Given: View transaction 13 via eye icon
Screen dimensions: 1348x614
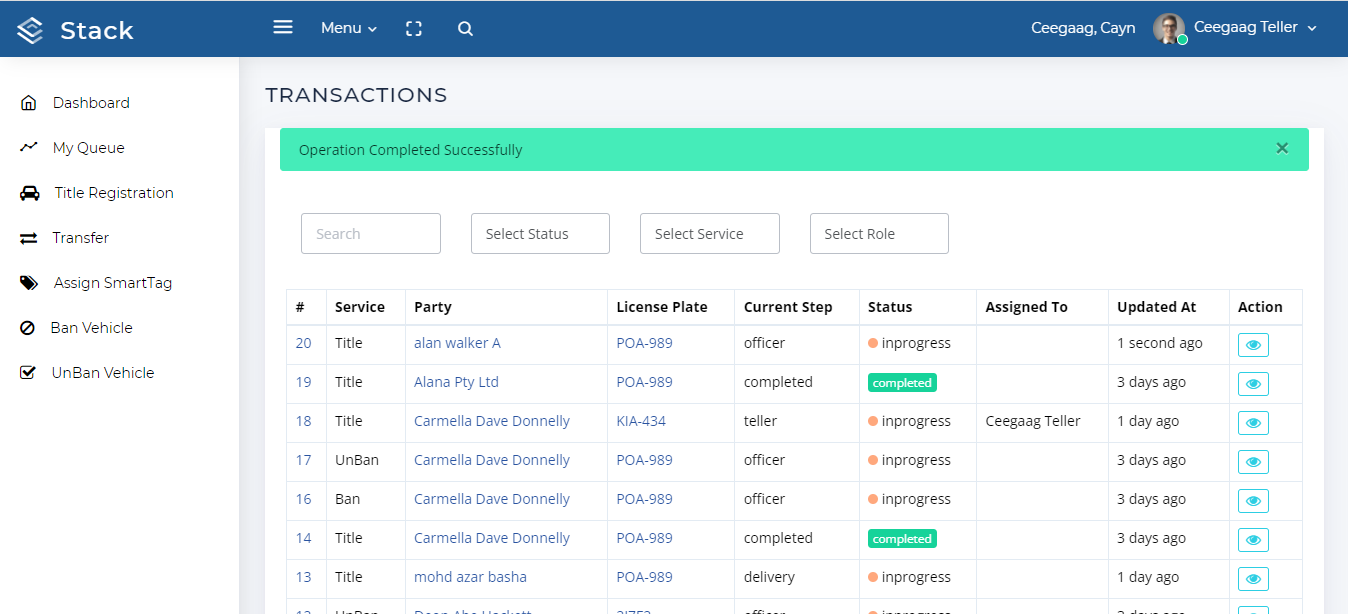Looking at the screenshot, I should tap(1253, 579).
